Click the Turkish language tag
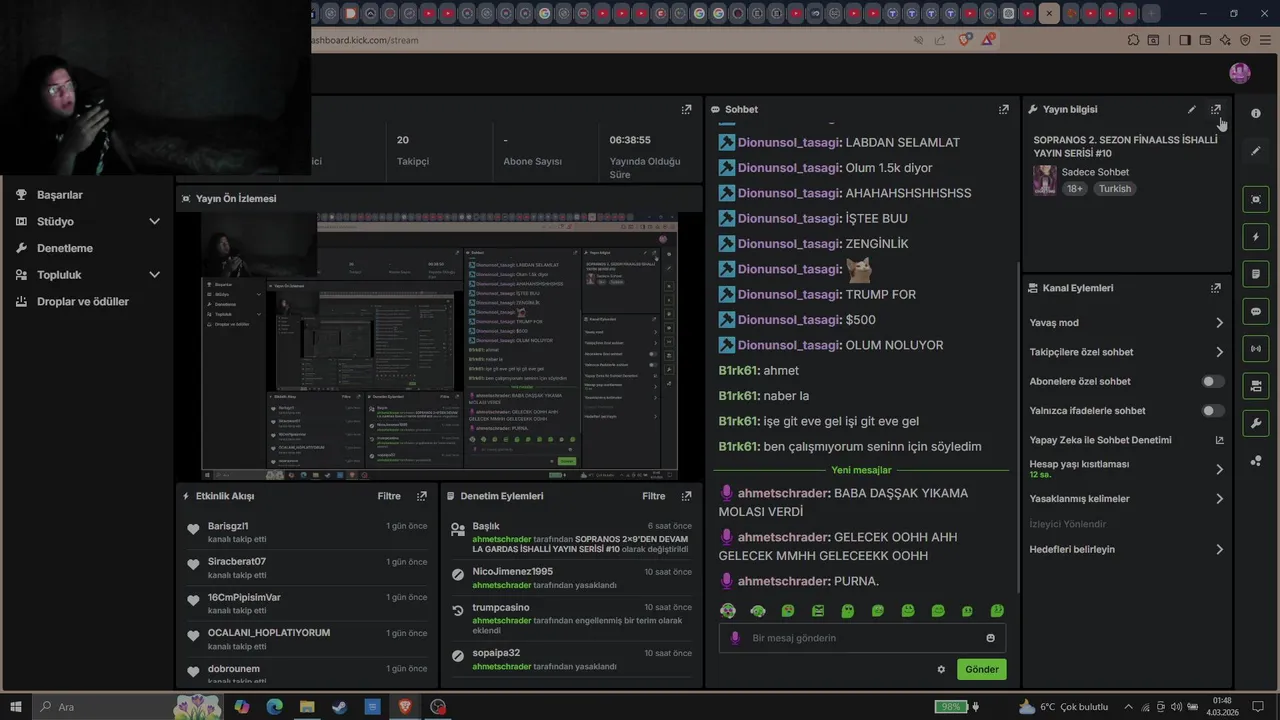Viewport: 1280px width, 720px height. [x=1115, y=188]
